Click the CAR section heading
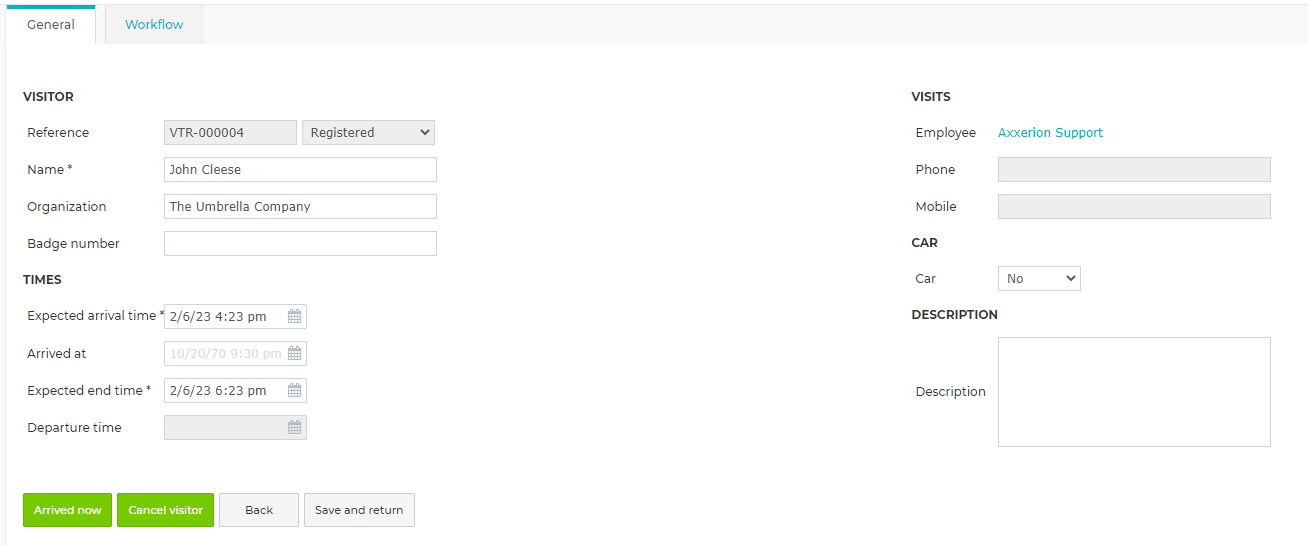 pos(924,242)
